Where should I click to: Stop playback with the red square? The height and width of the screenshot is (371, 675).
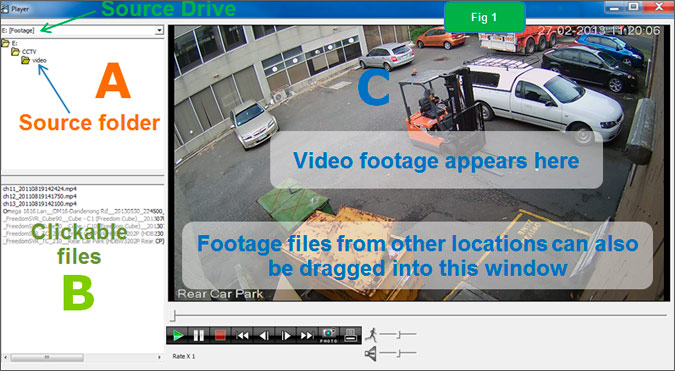220,335
